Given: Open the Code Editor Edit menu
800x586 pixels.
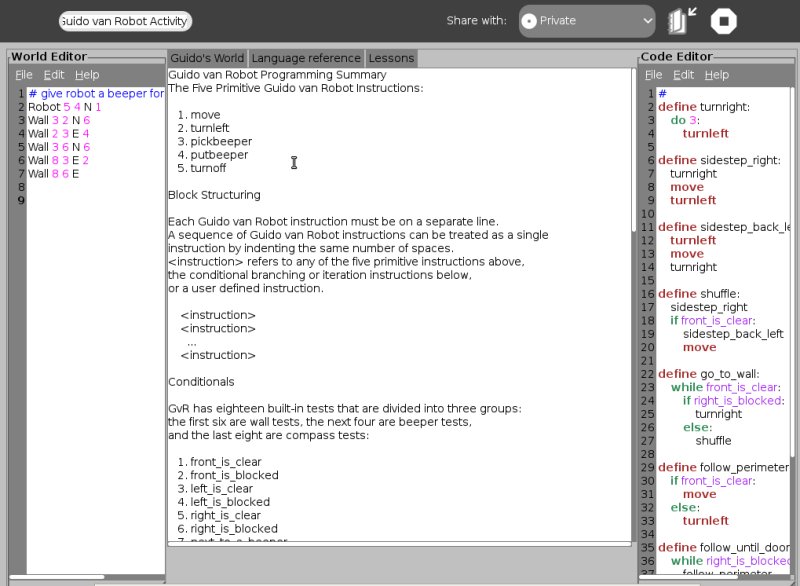Looking at the screenshot, I should (x=684, y=75).
